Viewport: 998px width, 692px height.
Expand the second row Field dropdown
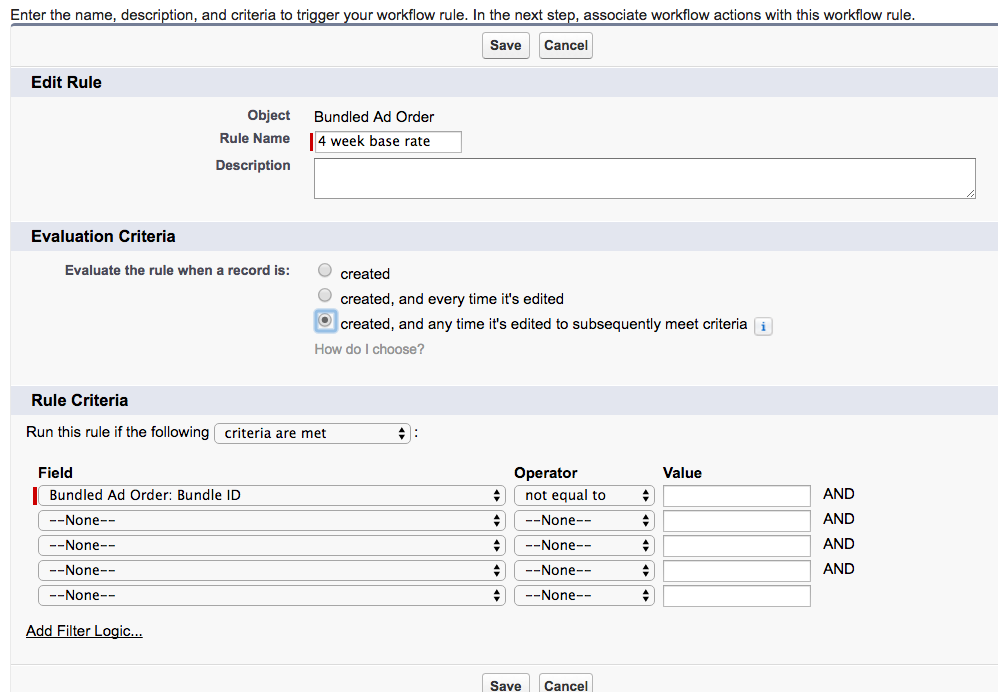[x=272, y=521]
